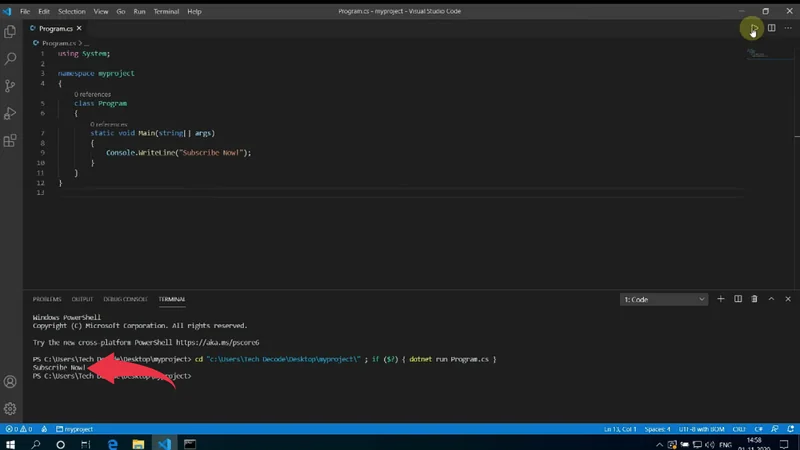Open the Accounts menu in activity bar
This screenshot has width=800, height=450.
11,382
